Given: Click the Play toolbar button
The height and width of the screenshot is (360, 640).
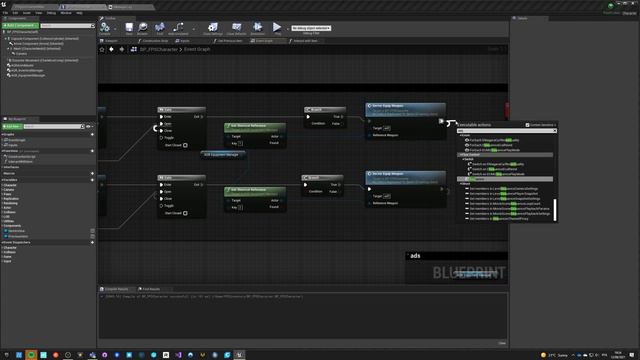Looking at the screenshot, I should [277, 27].
